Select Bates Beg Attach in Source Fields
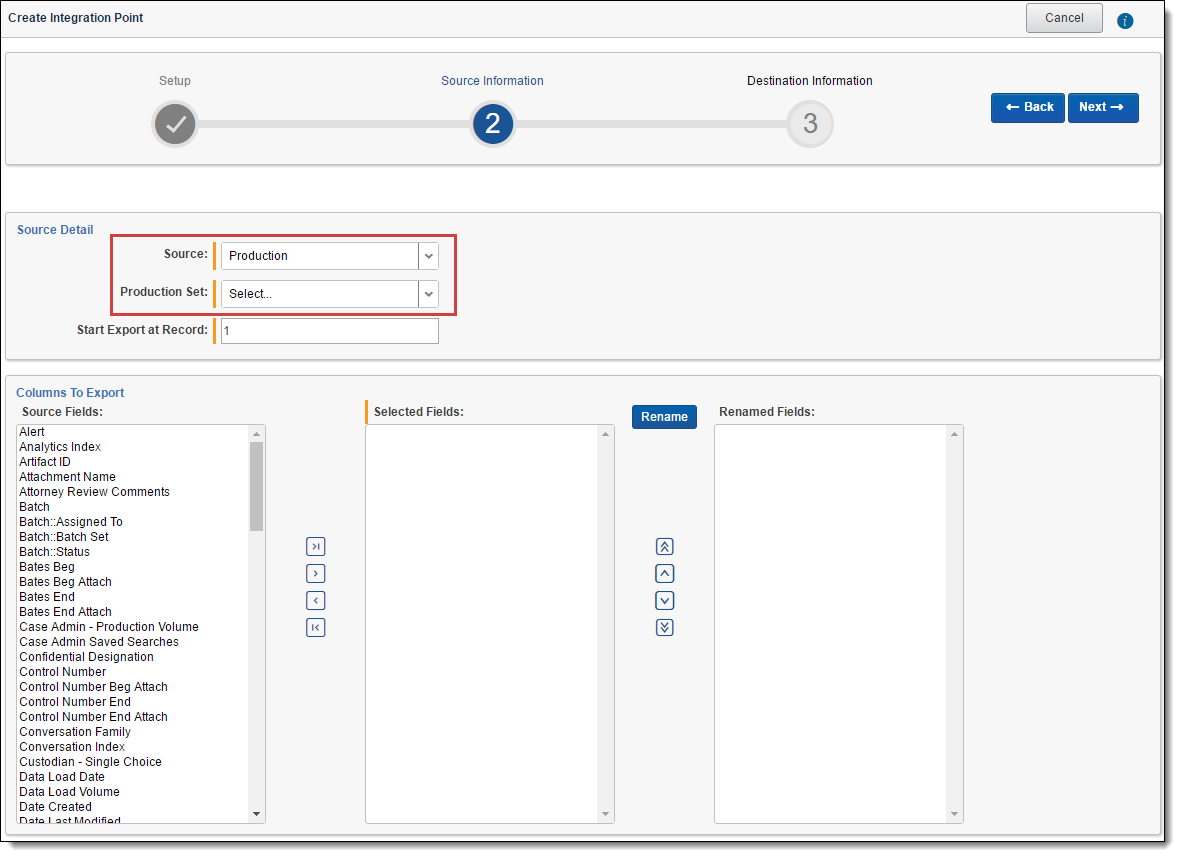The image size is (1180, 857). click(x=65, y=582)
